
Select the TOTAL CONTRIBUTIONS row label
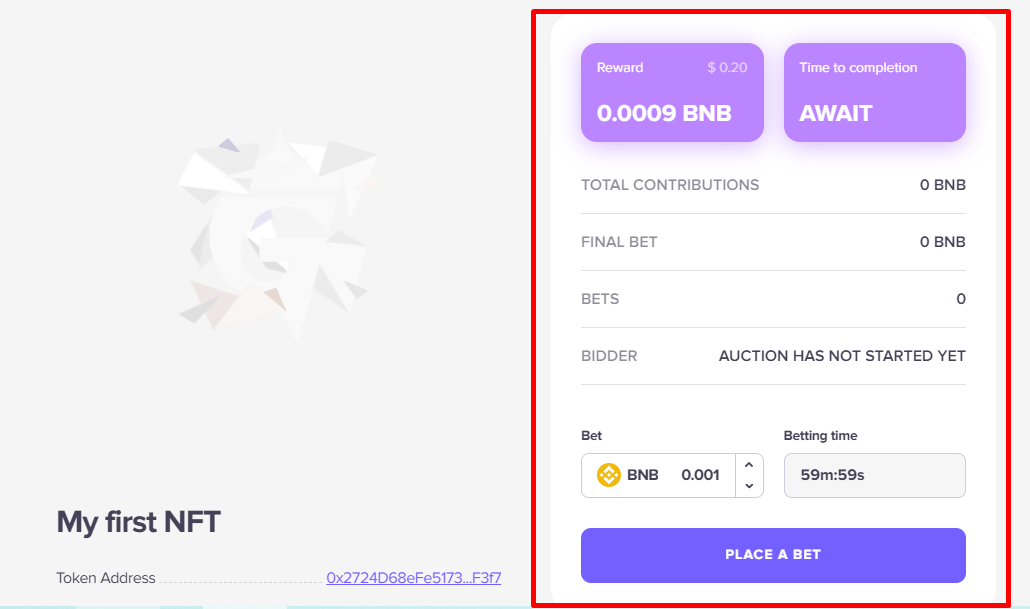click(x=670, y=185)
